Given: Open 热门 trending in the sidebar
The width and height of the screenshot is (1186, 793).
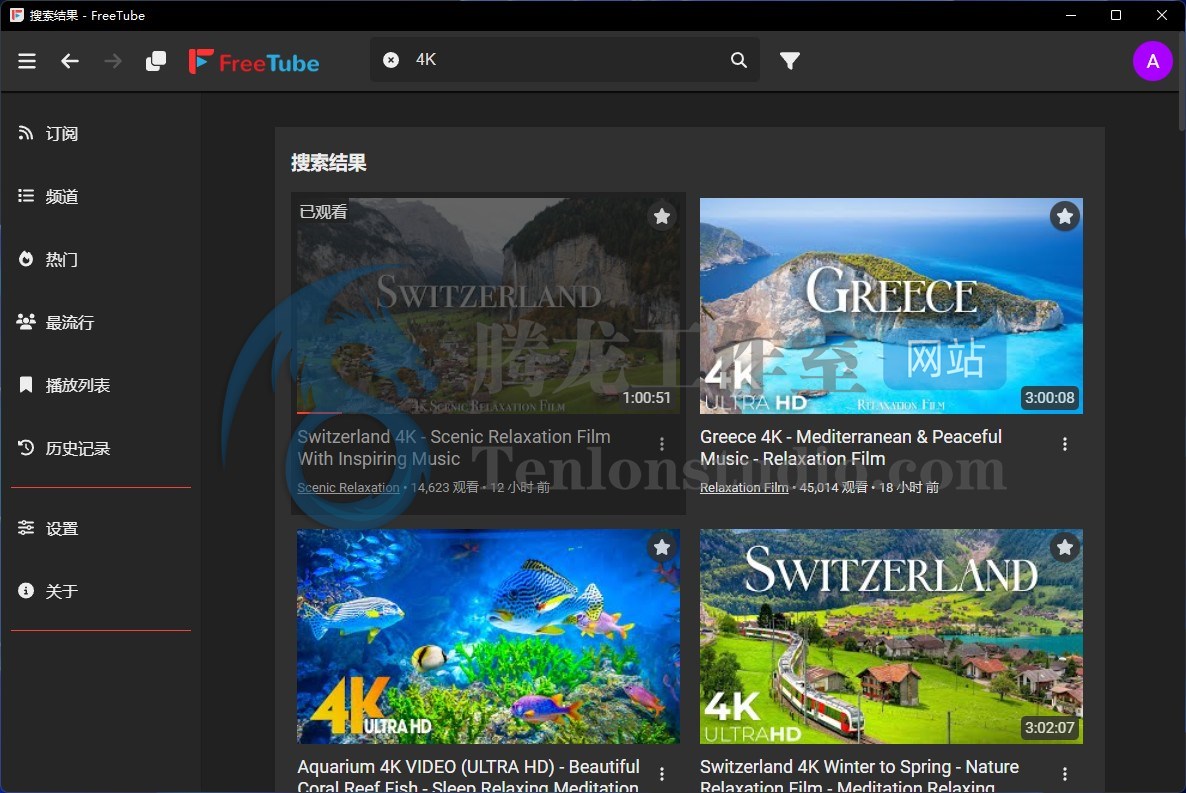Looking at the screenshot, I should tap(101, 260).
